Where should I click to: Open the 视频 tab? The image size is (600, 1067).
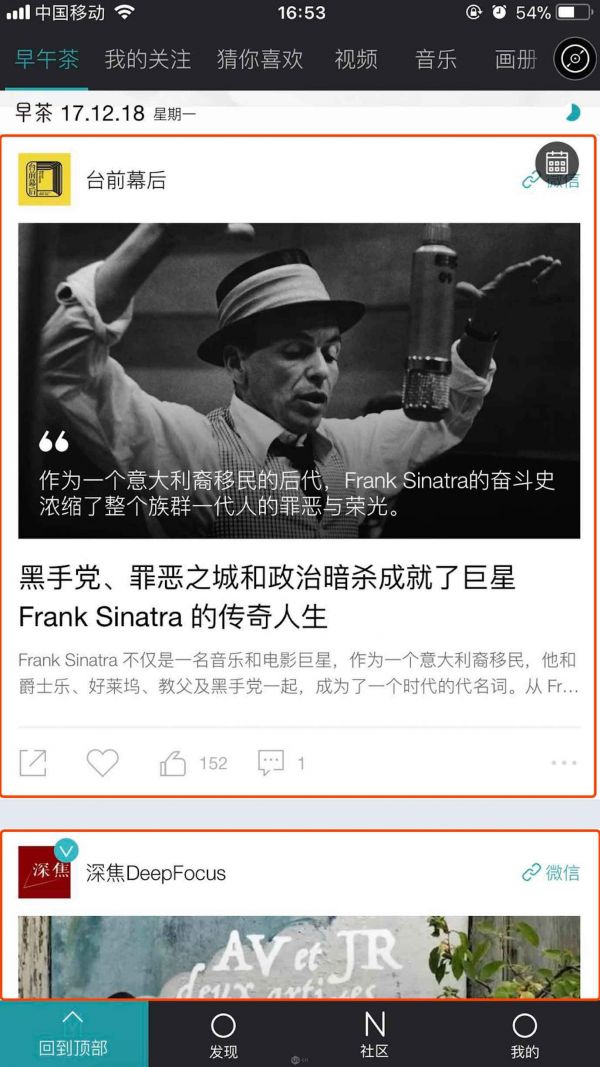[356, 59]
